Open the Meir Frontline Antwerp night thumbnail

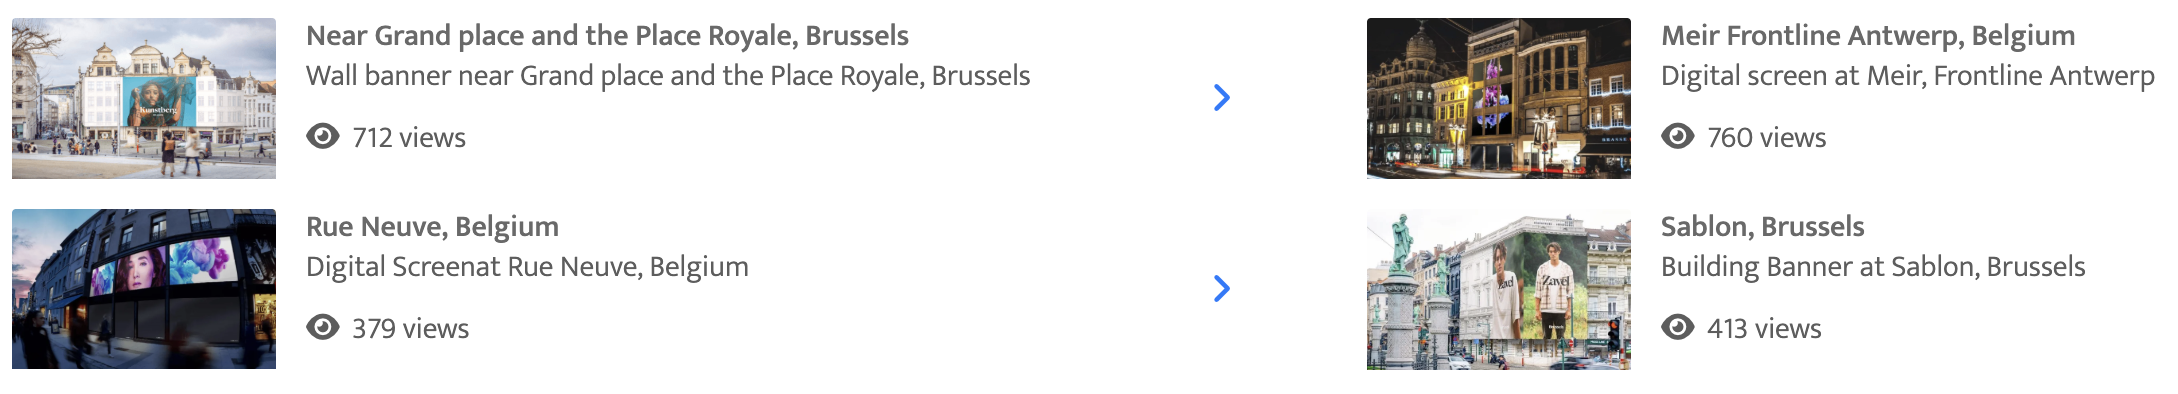pyautogui.click(x=1499, y=98)
